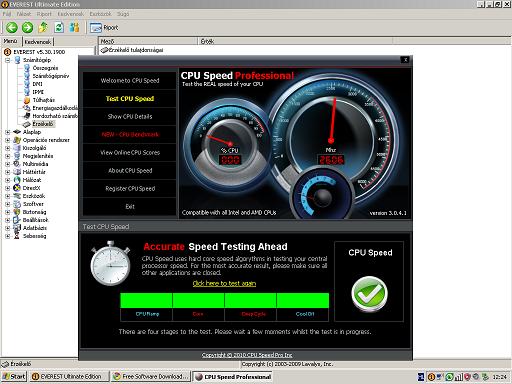The image size is (512, 384).
Task: Expand the Alaplap tree node
Action: point(8,132)
